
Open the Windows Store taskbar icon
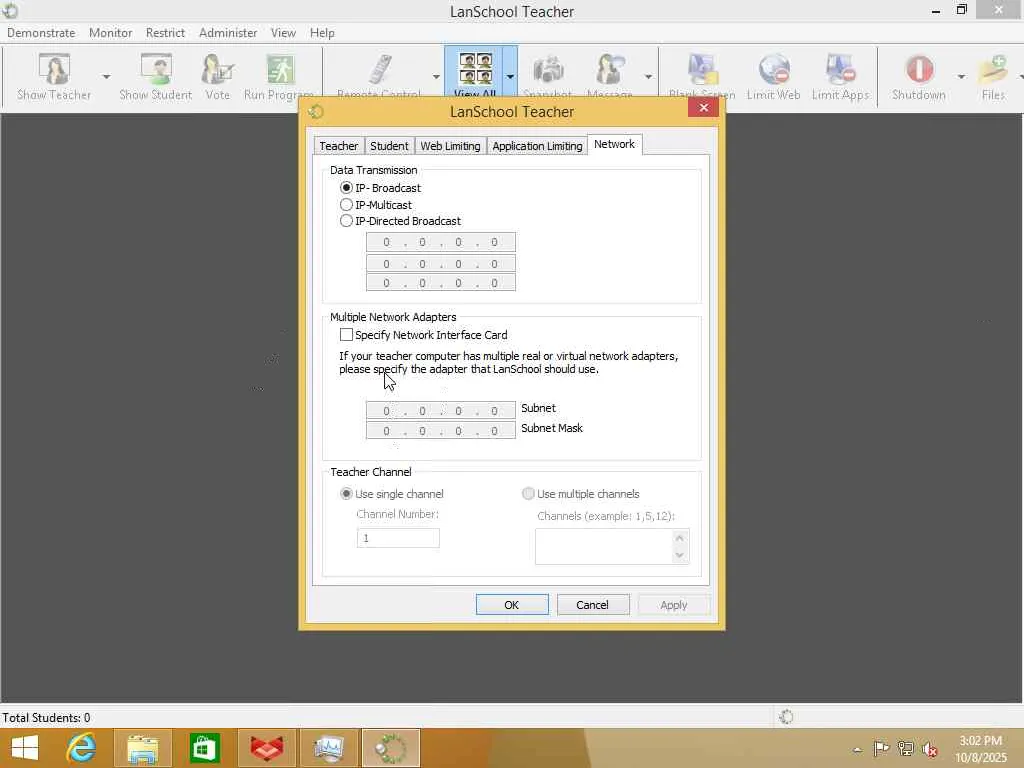pos(204,748)
